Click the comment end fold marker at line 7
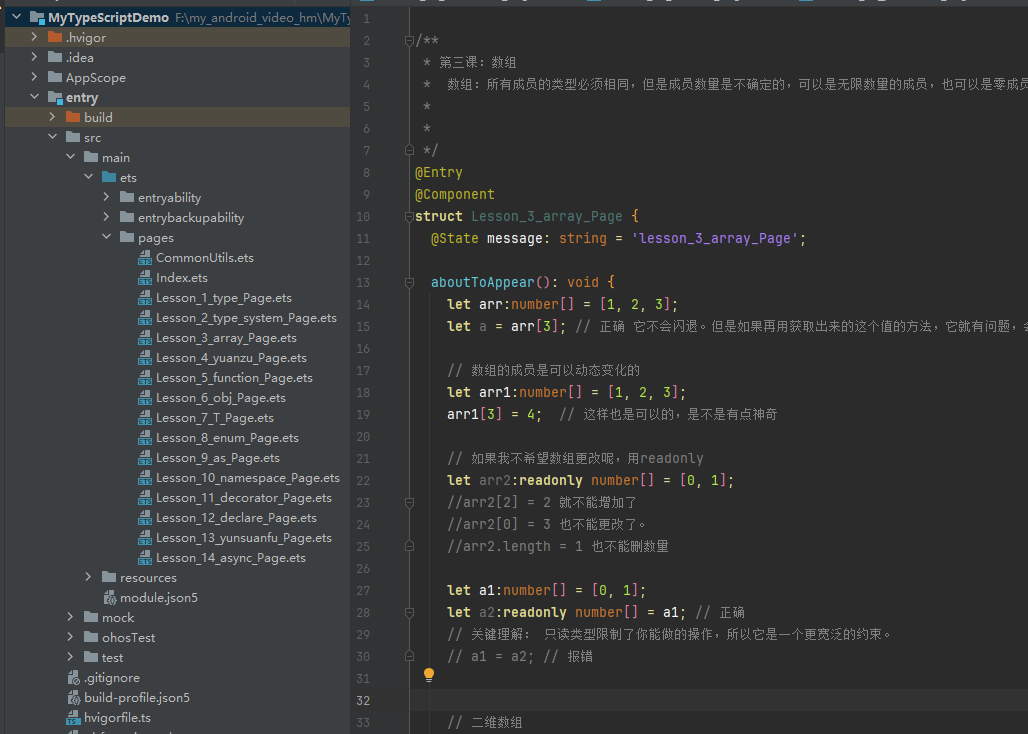The width and height of the screenshot is (1028, 734). coord(409,150)
